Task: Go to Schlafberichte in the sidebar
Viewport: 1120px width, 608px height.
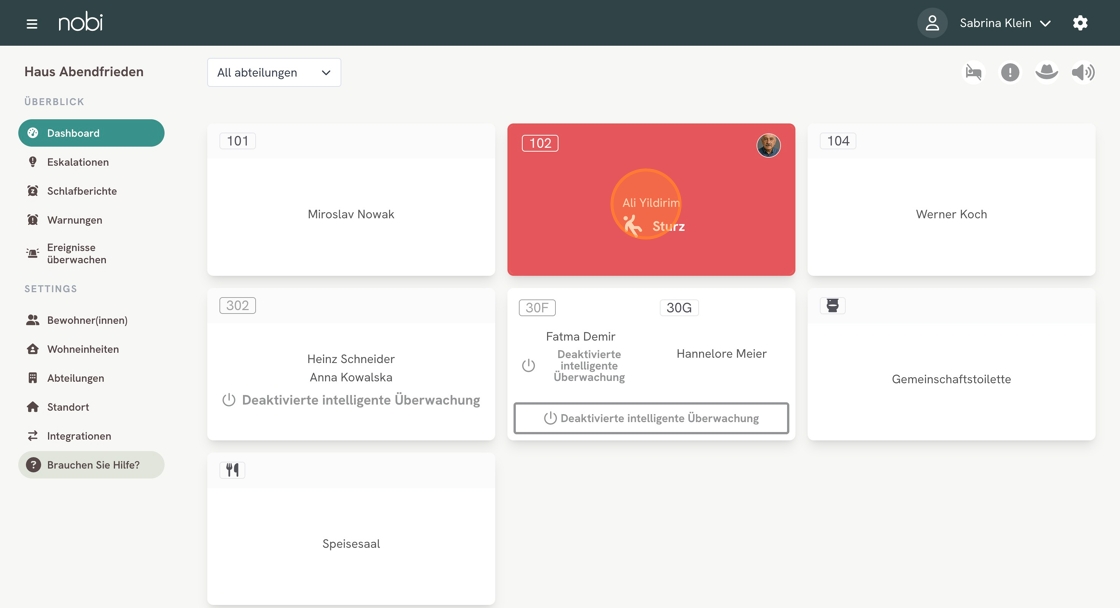Action: 81,191
